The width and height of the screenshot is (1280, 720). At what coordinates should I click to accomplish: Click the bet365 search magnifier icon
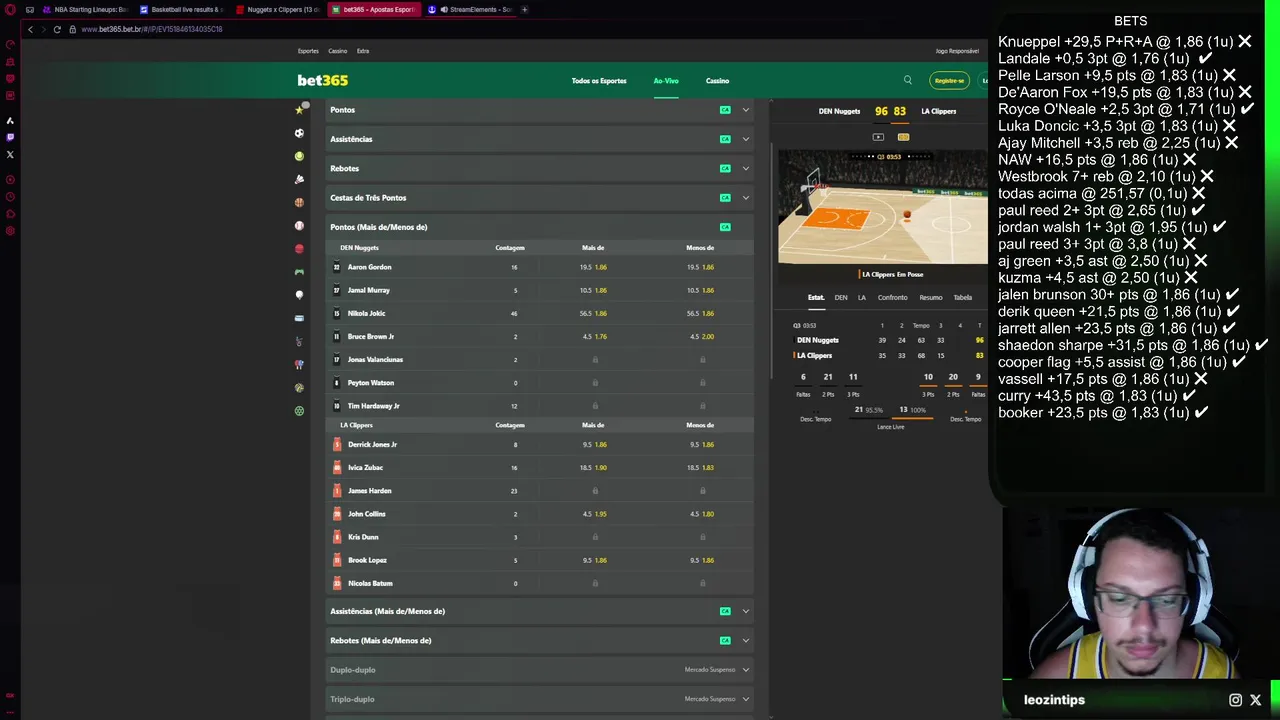click(x=908, y=80)
